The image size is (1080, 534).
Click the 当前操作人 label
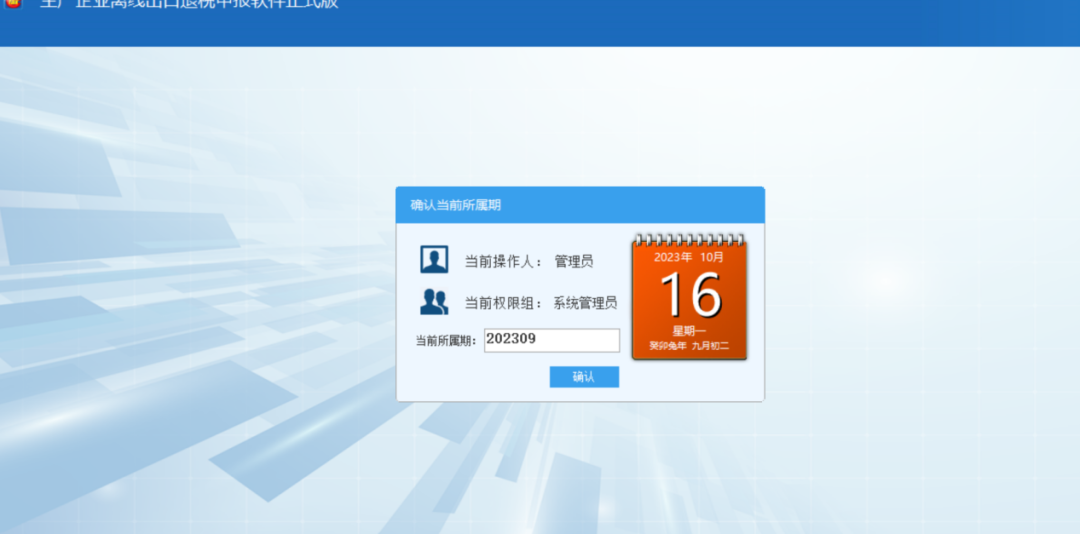[x=503, y=261]
